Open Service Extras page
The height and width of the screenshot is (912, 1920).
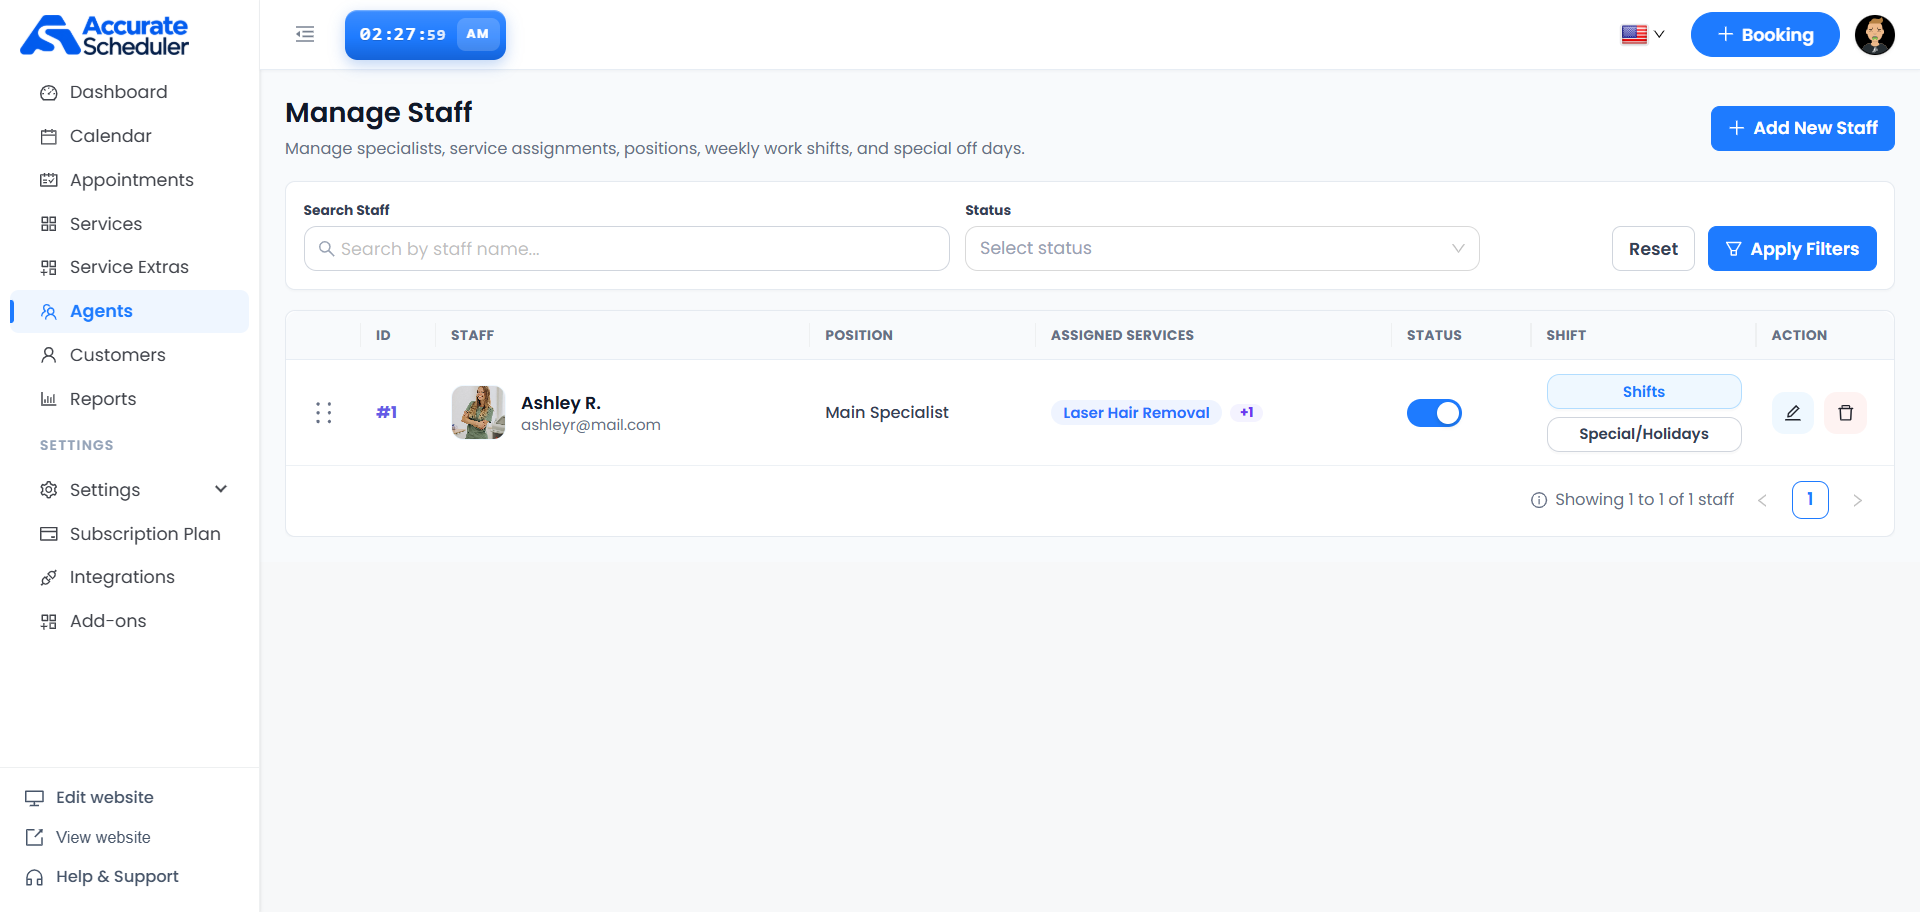pyautogui.click(x=130, y=267)
